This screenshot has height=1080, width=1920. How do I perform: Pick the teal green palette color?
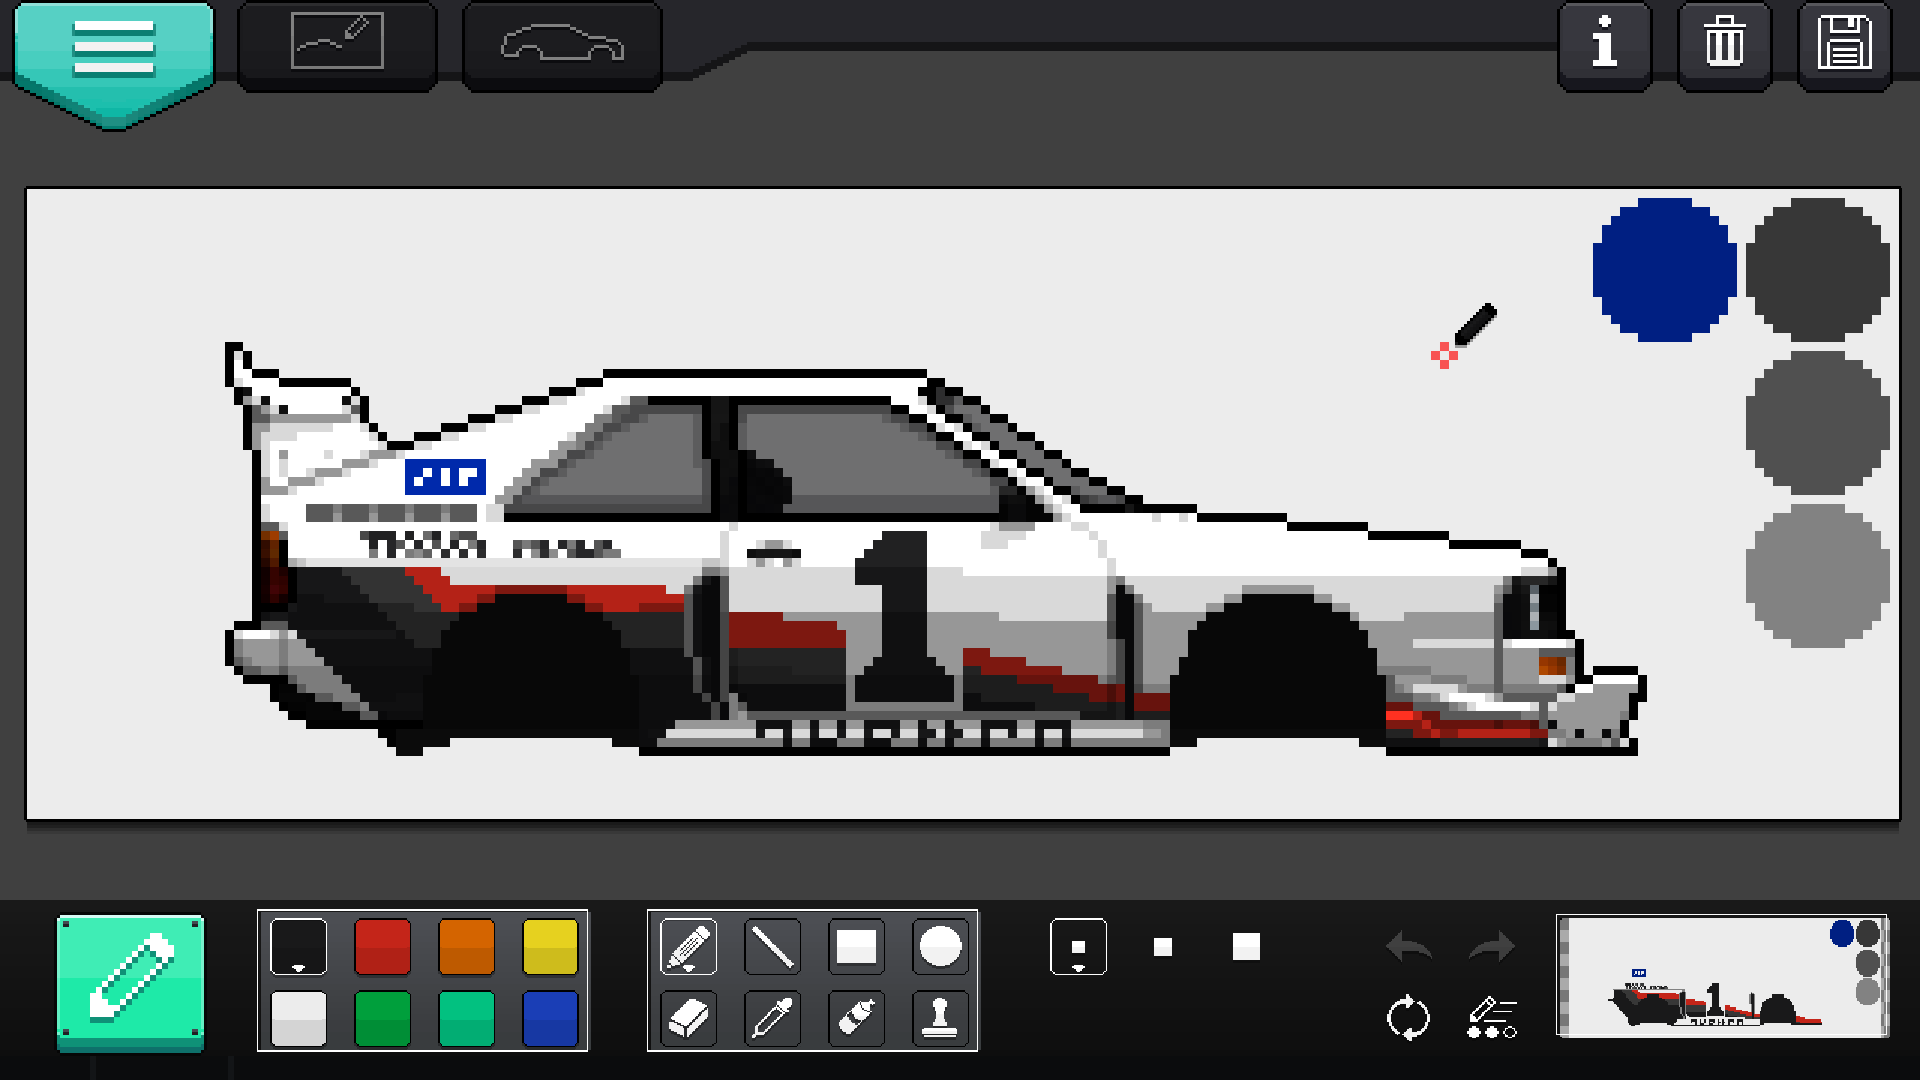(466, 1018)
